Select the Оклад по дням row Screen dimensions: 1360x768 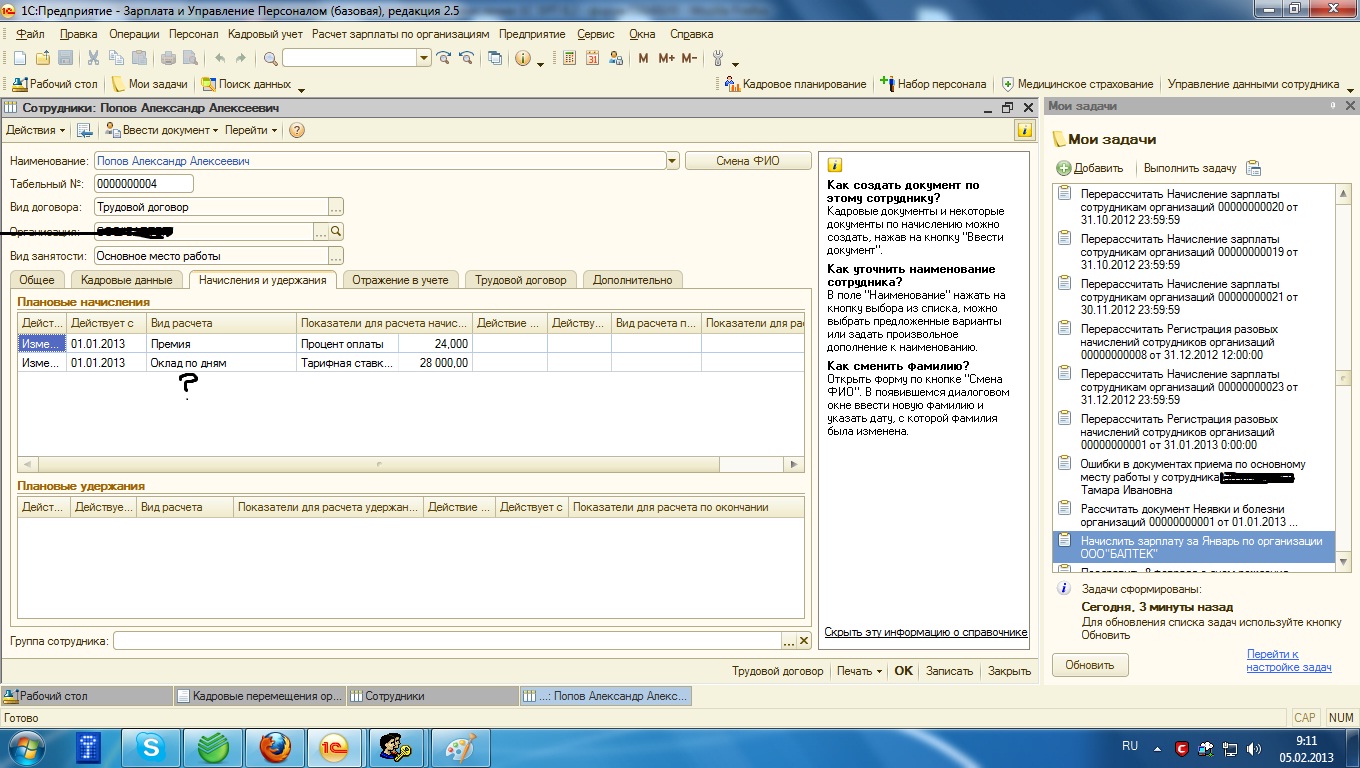(188, 363)
